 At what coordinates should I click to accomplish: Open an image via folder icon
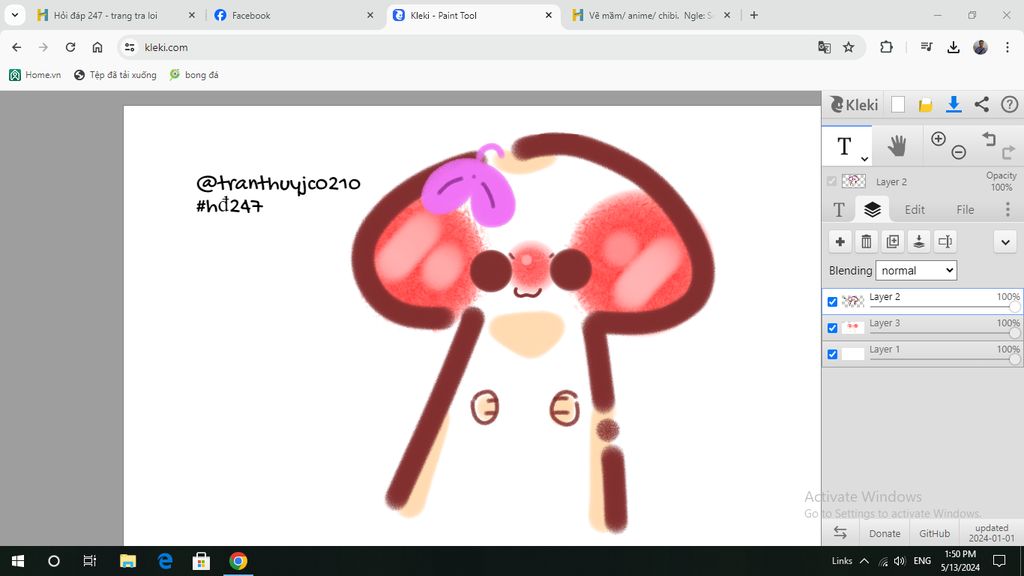pos(925,104)
